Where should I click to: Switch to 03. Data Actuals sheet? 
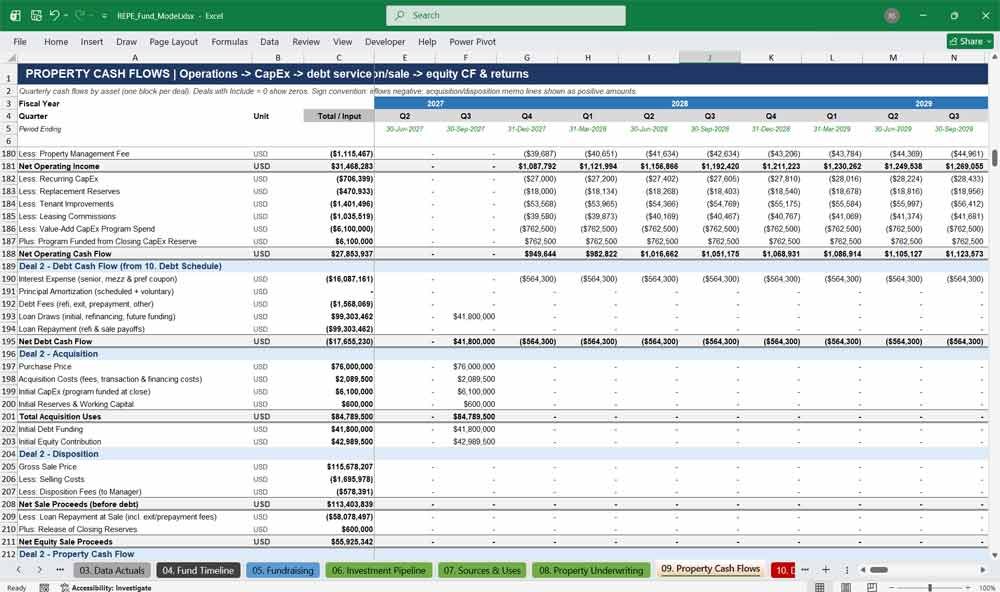(x=112, y=570)
